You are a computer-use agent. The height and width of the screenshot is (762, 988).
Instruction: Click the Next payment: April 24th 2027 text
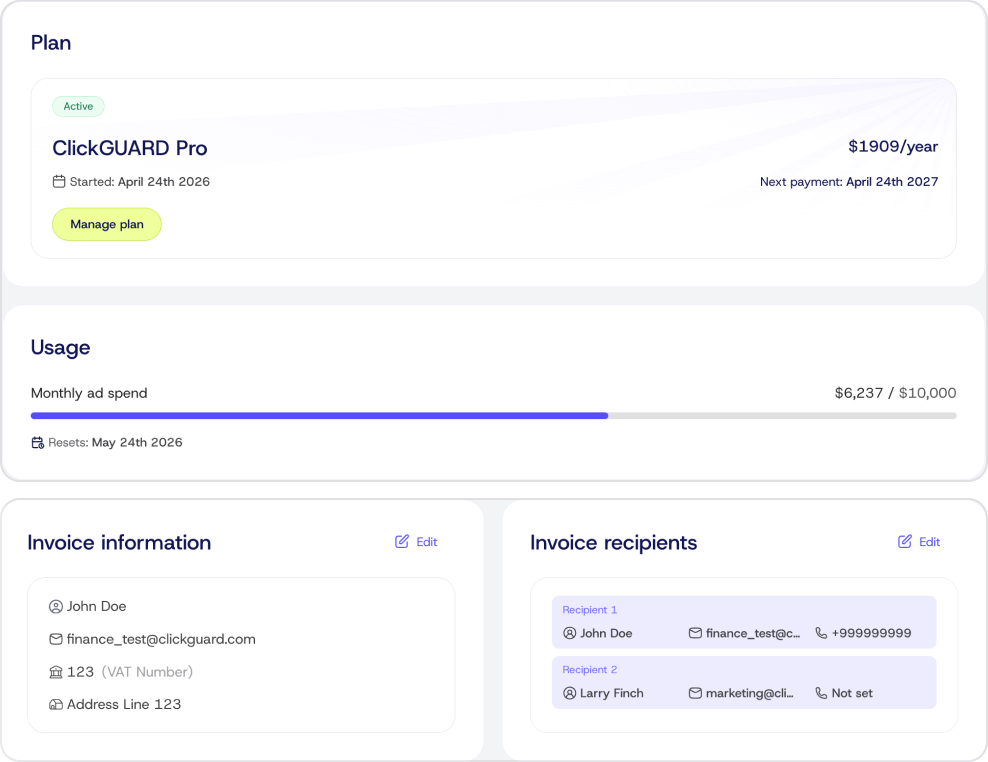pyautogui.click(x=849, y=182)
